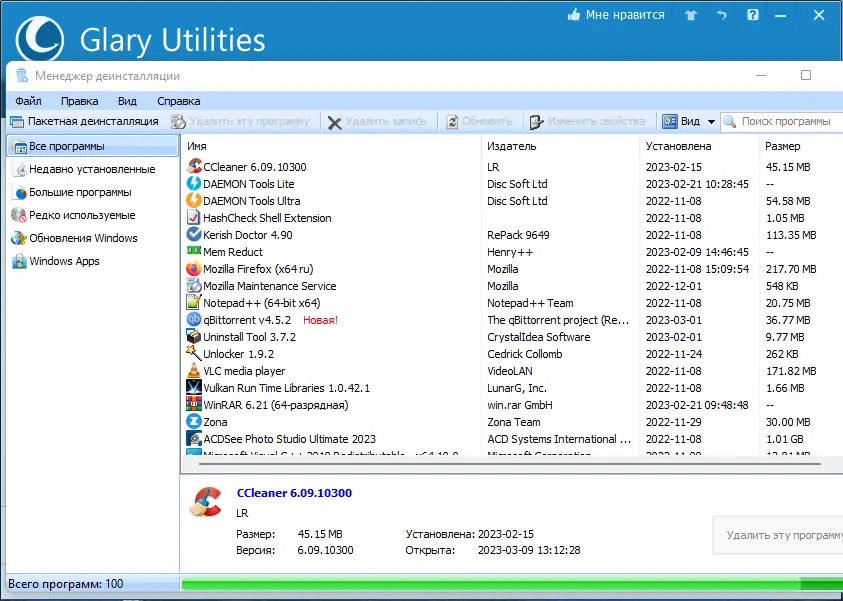This screenshot has height=601, width=843.
Task: Click the HashCheck Shell Extension icon
Action: pos(194,217)
